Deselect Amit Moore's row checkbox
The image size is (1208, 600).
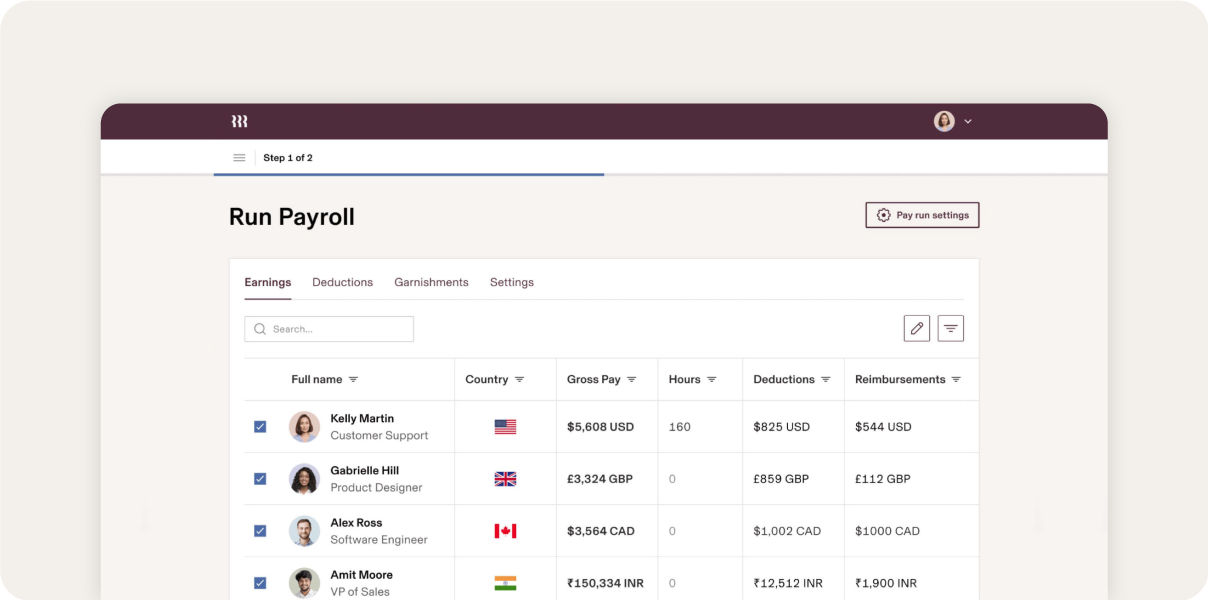[260, 581]
